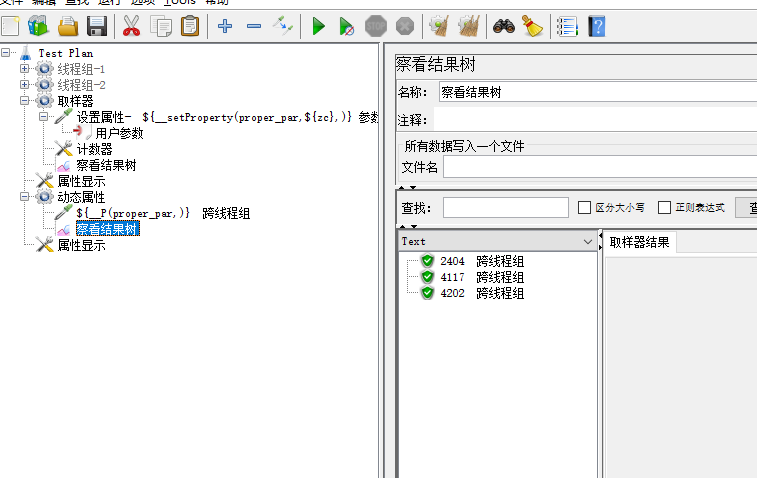The image size is (757, 478).
Task: Open the 取样器结果 tab
Action: 639,242
